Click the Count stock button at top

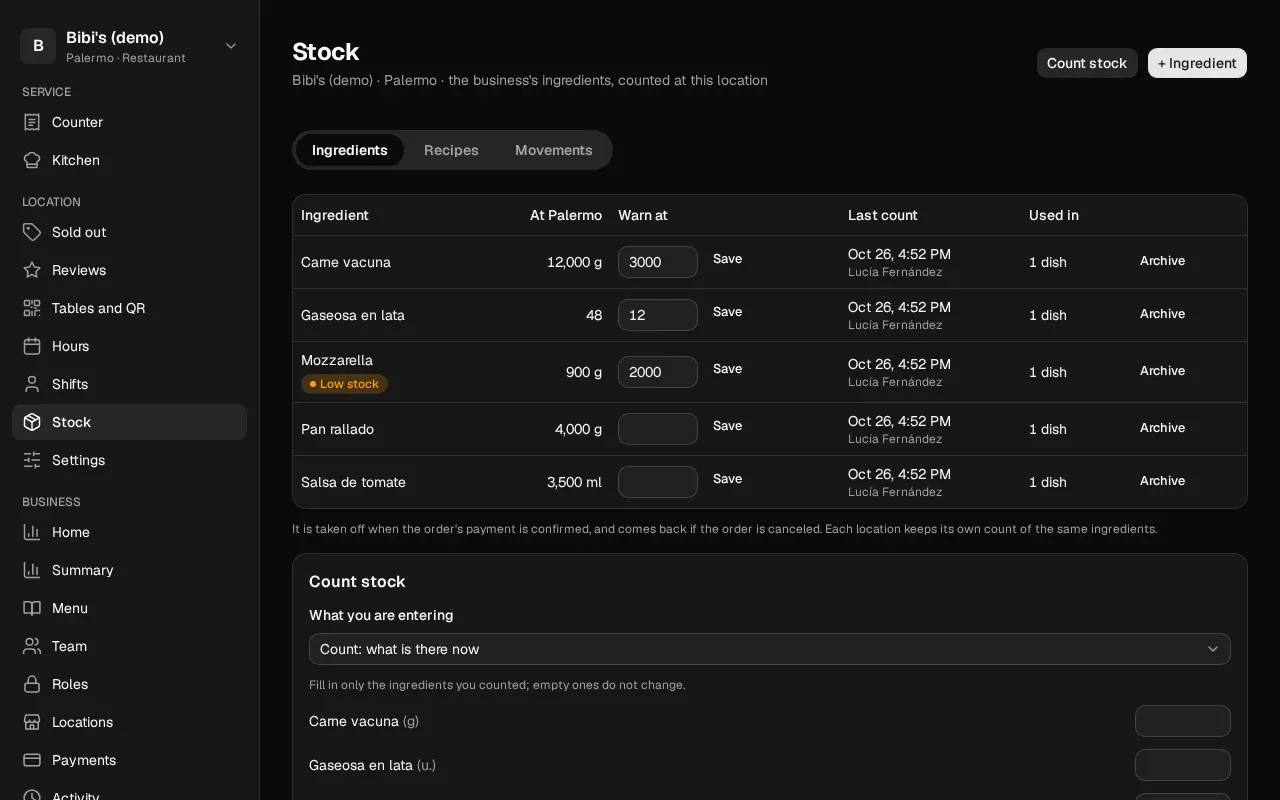click(1087, 63)
